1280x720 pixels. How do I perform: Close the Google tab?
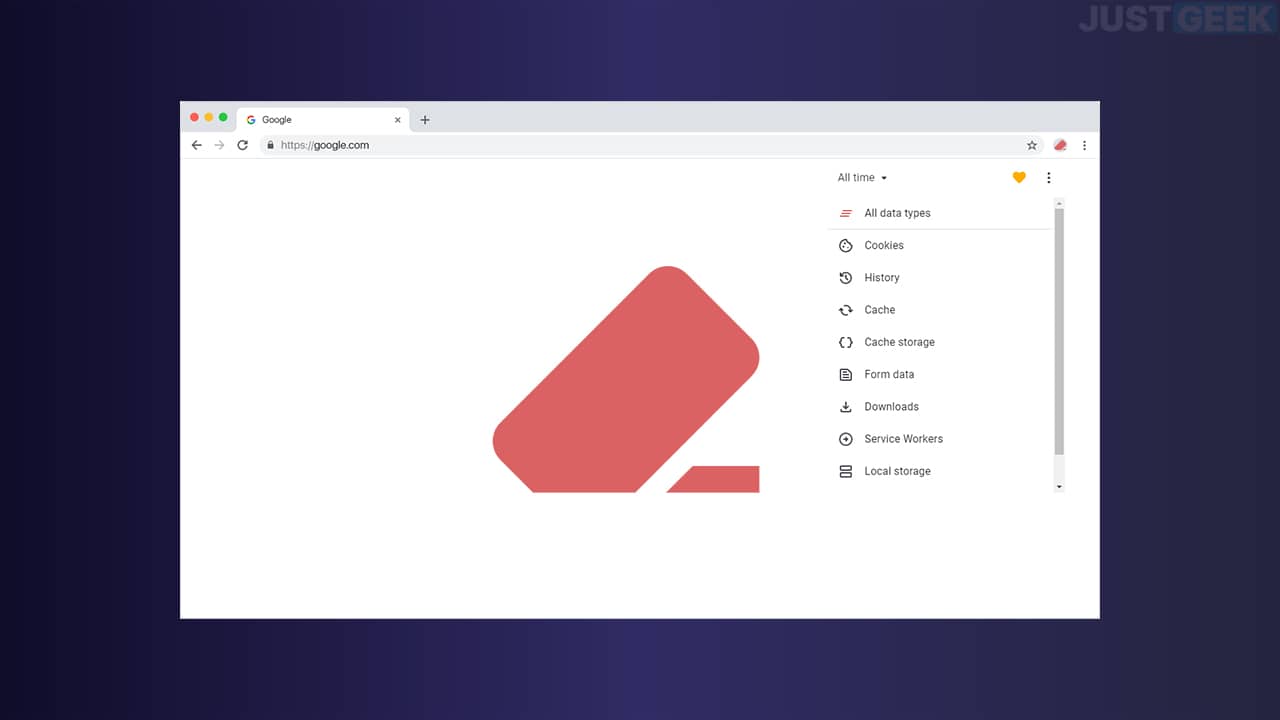coord(397,120)
